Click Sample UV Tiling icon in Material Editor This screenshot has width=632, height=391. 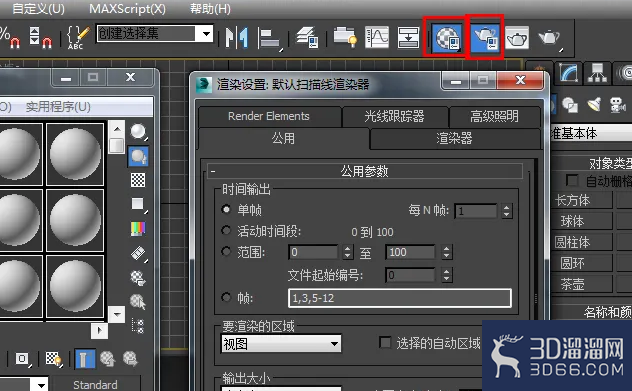tap(138, 204)
